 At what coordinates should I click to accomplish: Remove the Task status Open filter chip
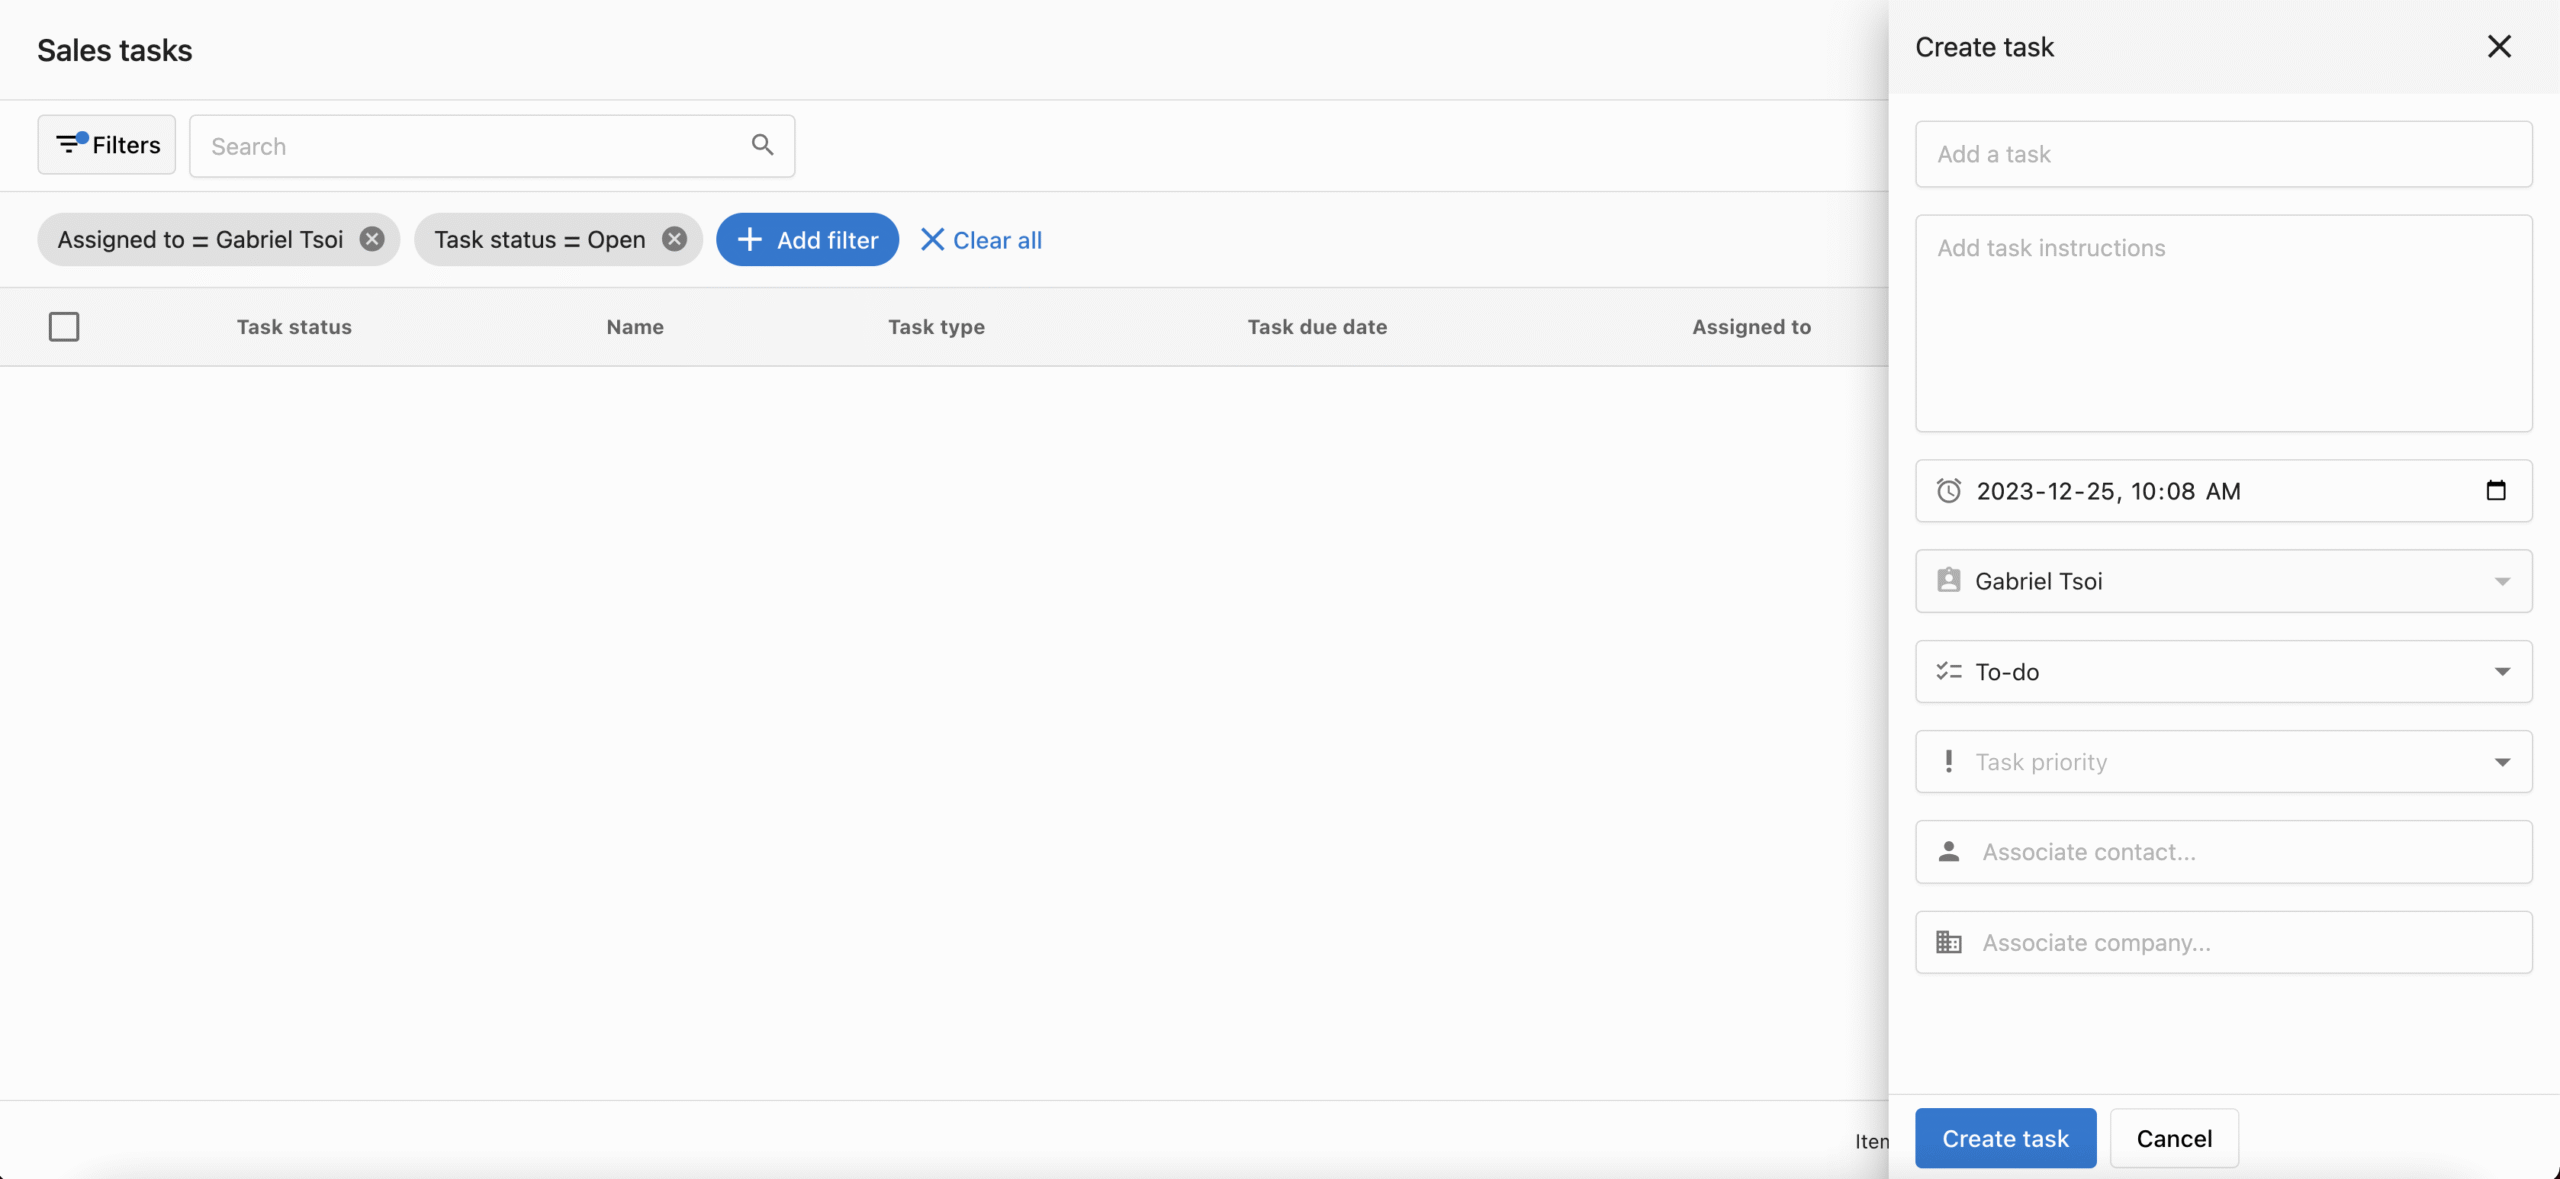(x=675, y=239)
